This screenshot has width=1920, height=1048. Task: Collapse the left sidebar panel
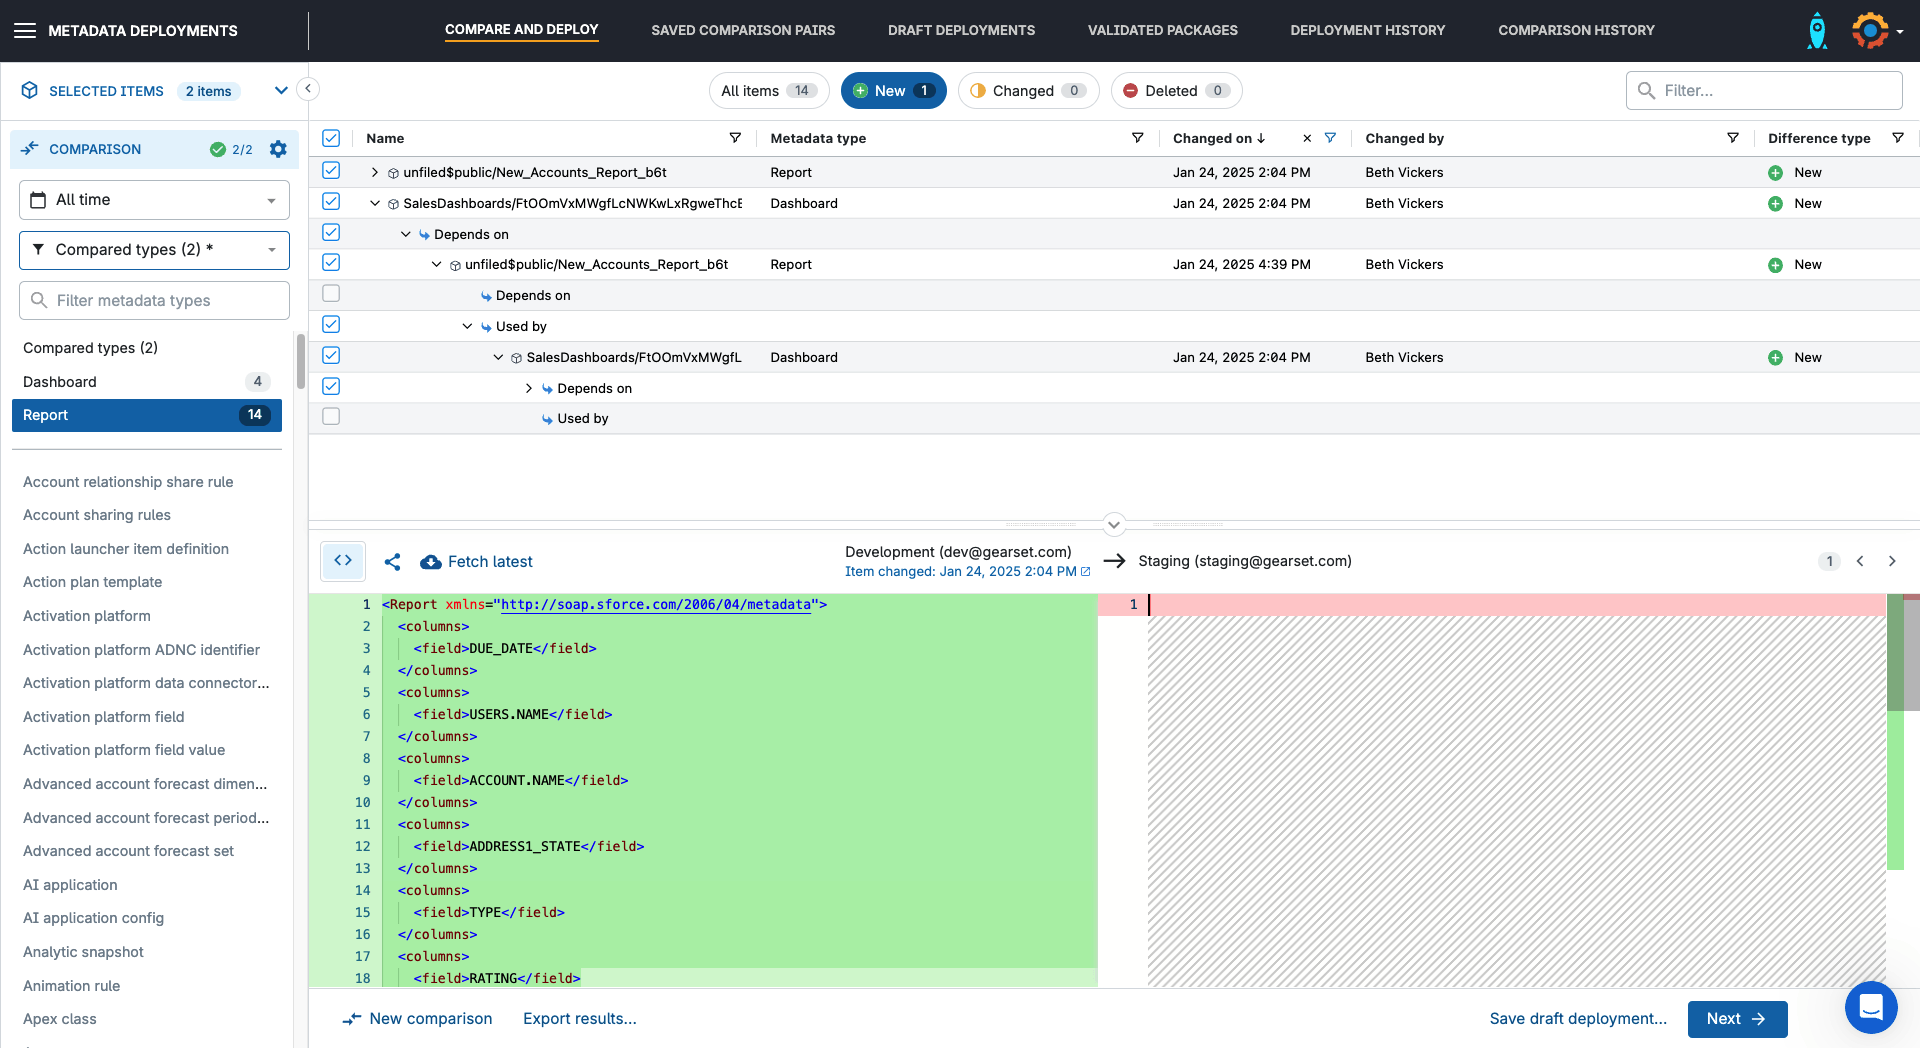pyautogui.click(x=308, y=89)
